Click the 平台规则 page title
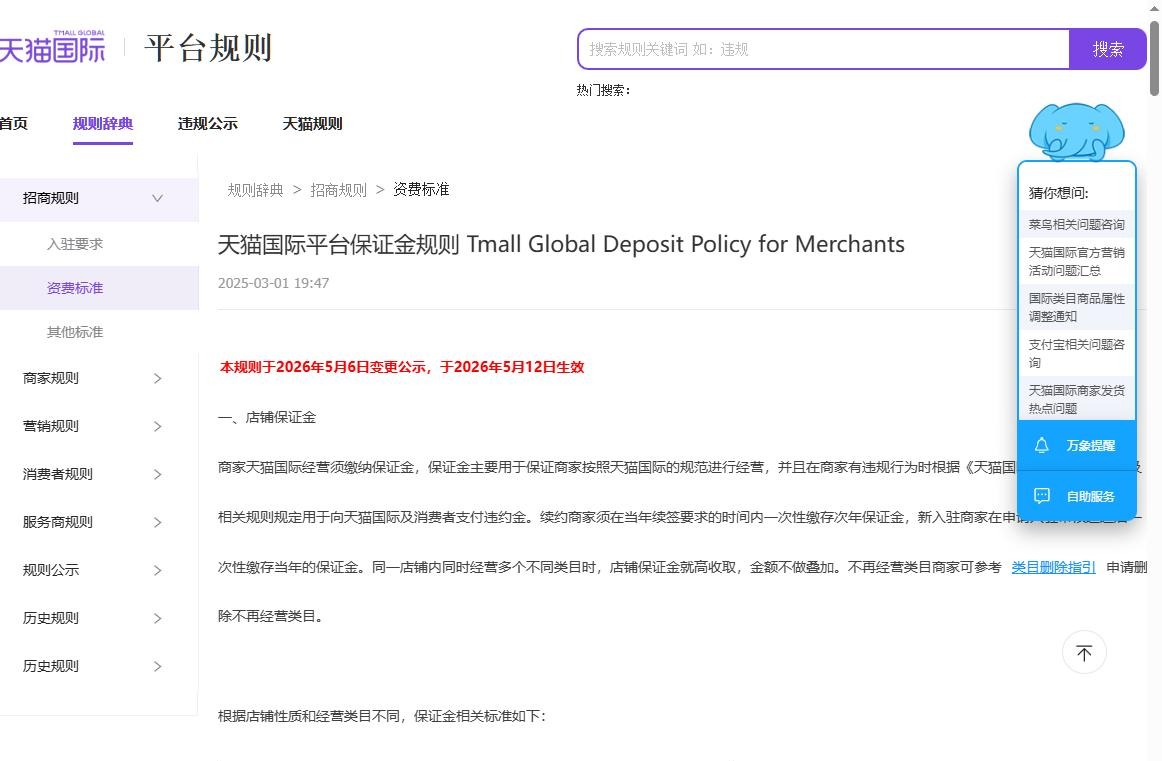The width and height of the screenshot is (1162, 761). point(208,48)
